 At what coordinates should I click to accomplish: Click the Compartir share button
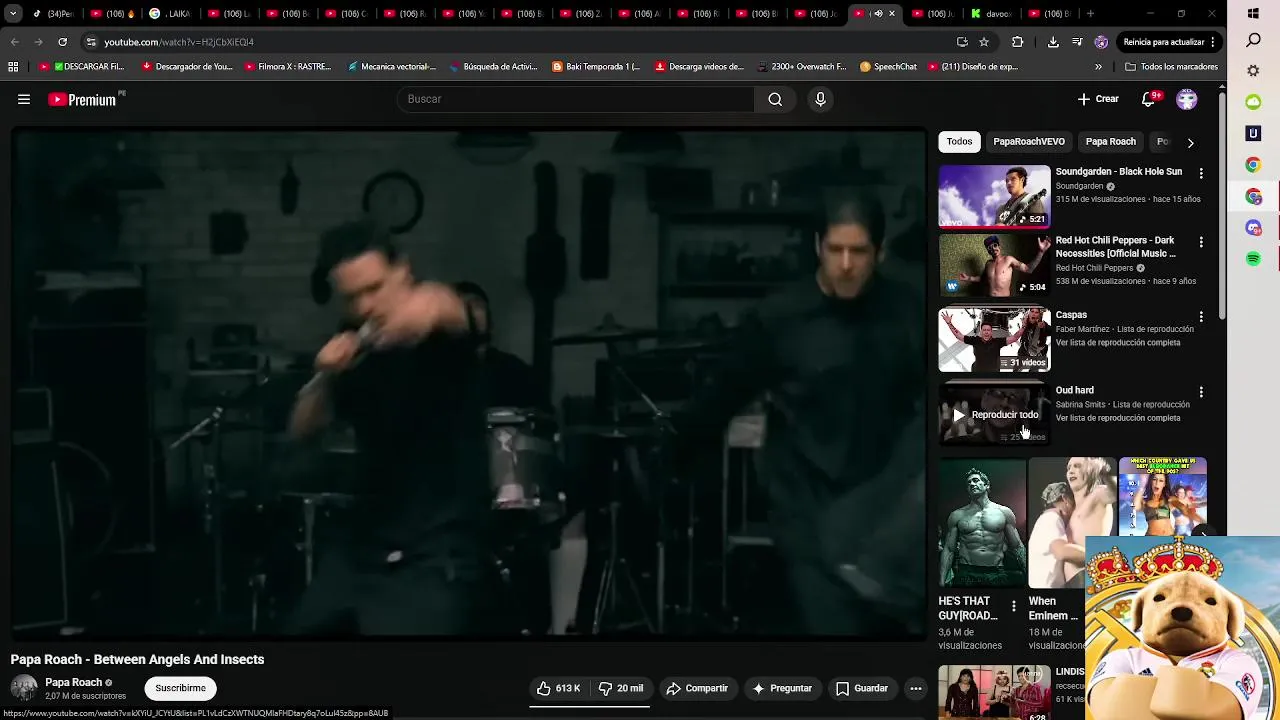pos(697,688)
